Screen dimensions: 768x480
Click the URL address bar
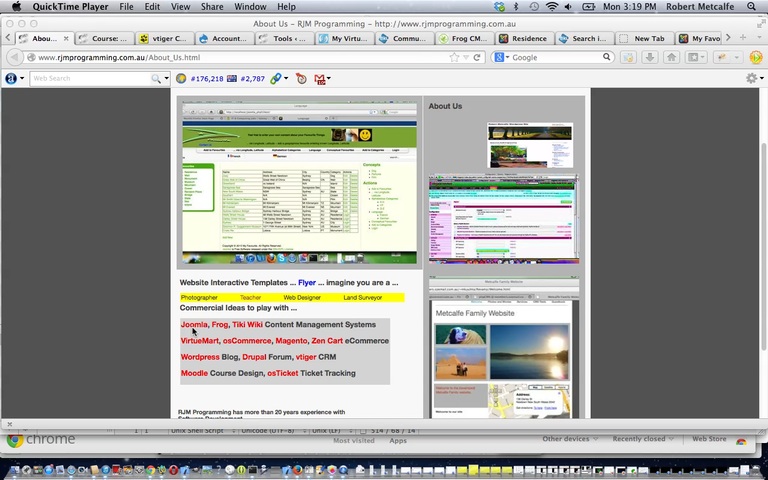tap(242, 57)
